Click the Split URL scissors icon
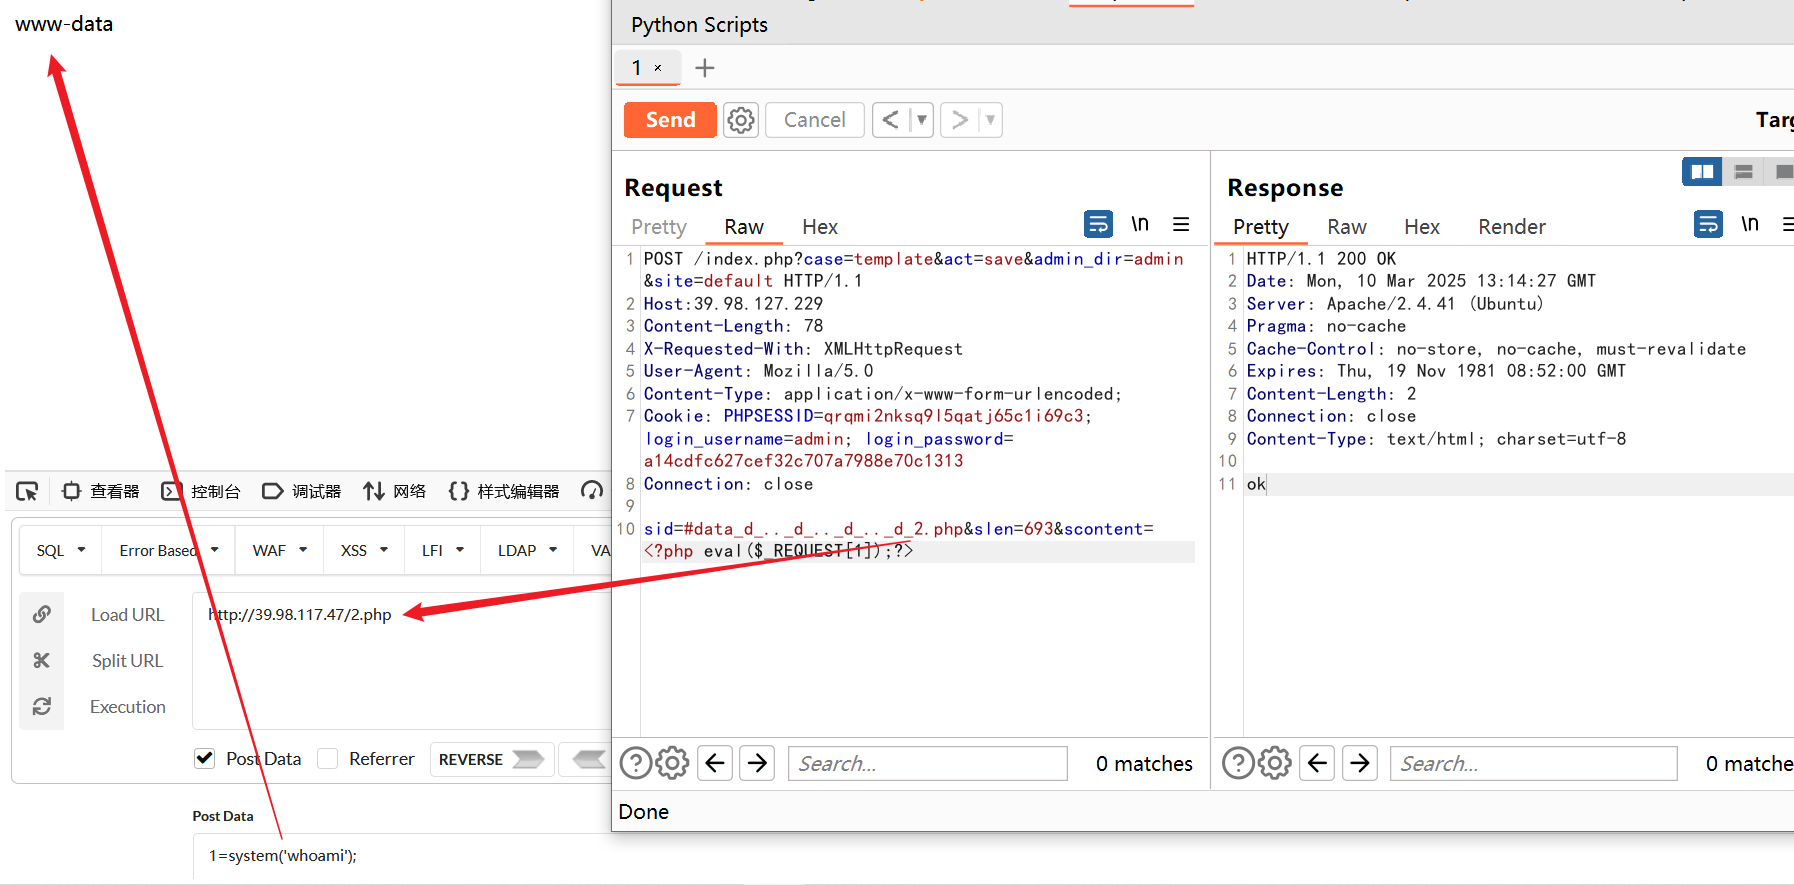1794x885 pixels. [x=42, y=660]
